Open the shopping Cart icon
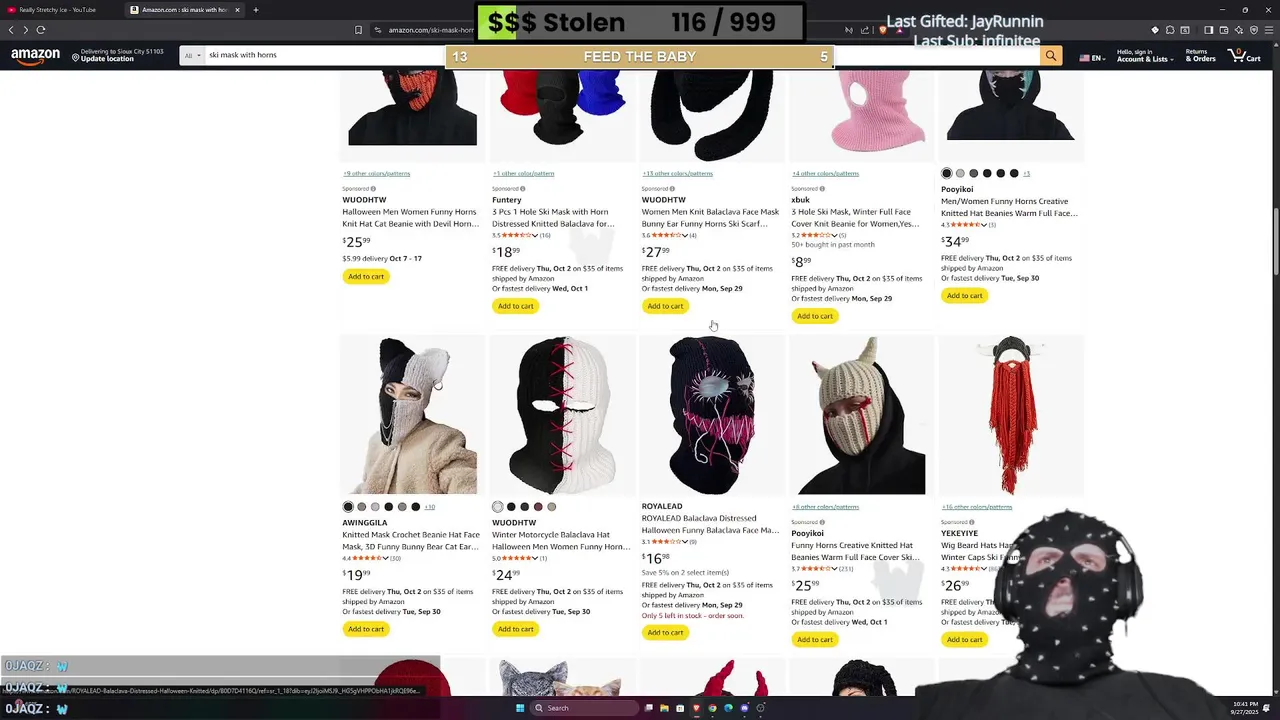 pyautogui.click(x=1244, y=57)
